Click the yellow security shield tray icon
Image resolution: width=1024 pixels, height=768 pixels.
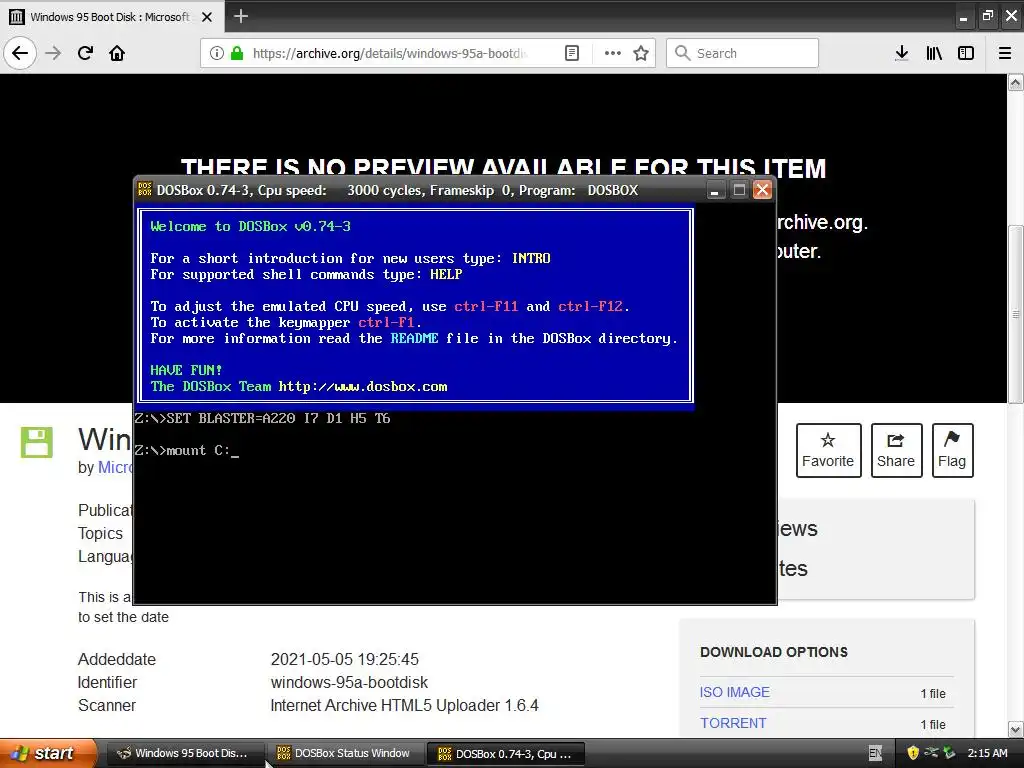pyautogui.click(x=913, y=753)
